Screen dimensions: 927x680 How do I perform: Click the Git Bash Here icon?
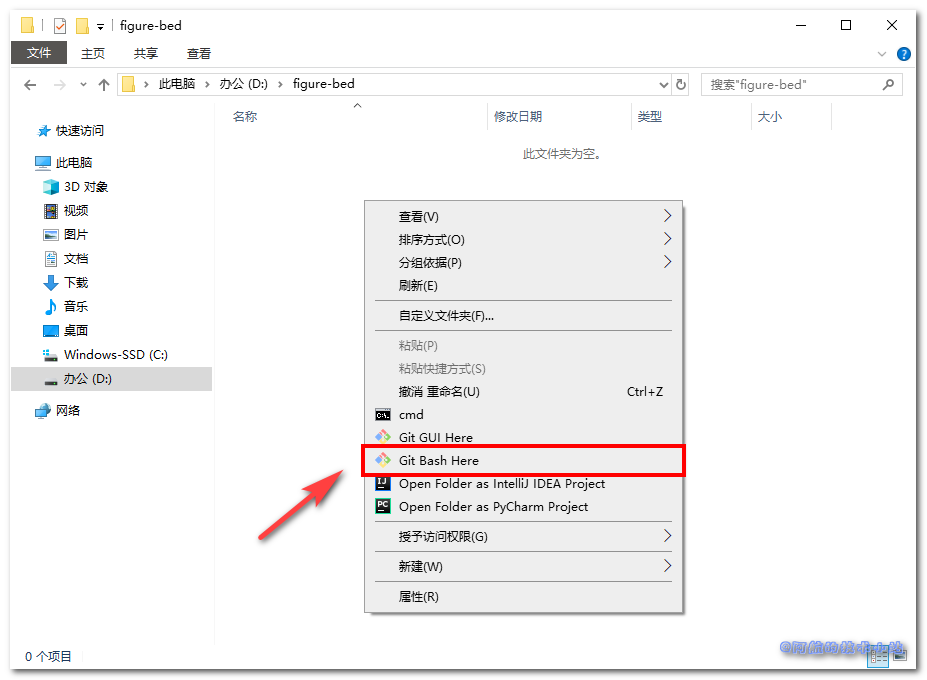click(x=382, y=461)
